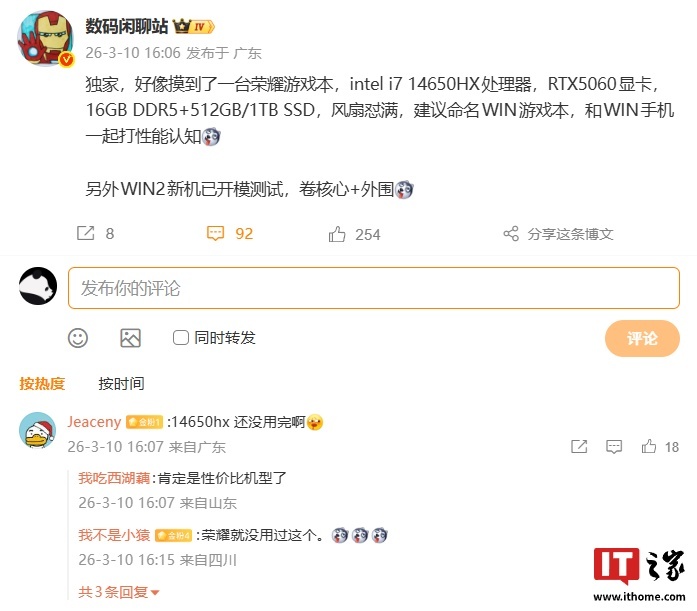Viewport: 697px width, 611px height.
Task: Sort comments by 按时间
Action: (121, 383)
